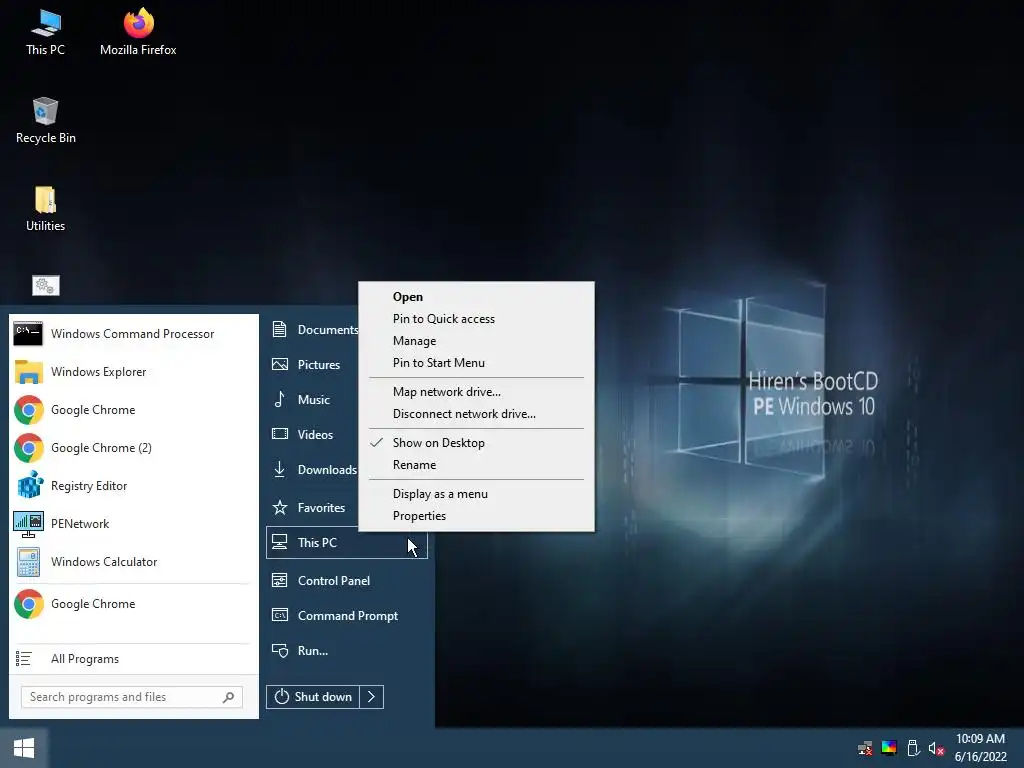Open Google Chrome (2) entry
The height and width of the screenshot is (768, 1024).
(131, 448)
